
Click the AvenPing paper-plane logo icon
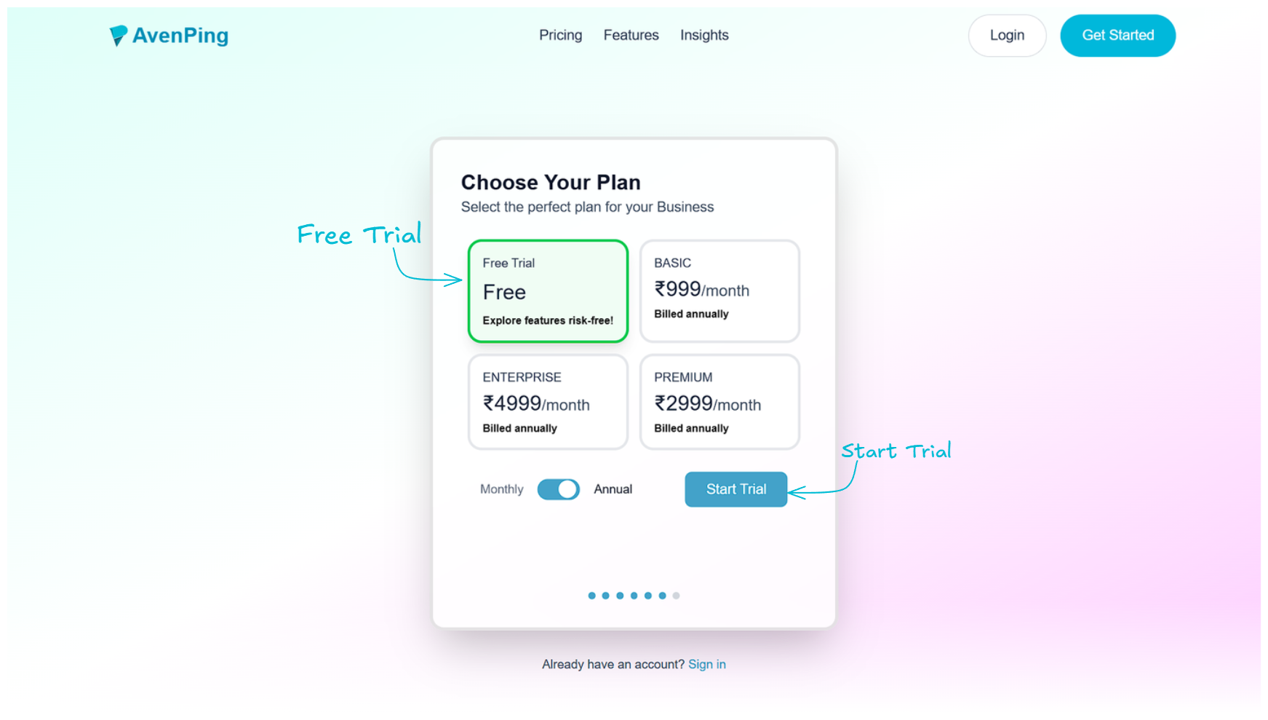119,34
